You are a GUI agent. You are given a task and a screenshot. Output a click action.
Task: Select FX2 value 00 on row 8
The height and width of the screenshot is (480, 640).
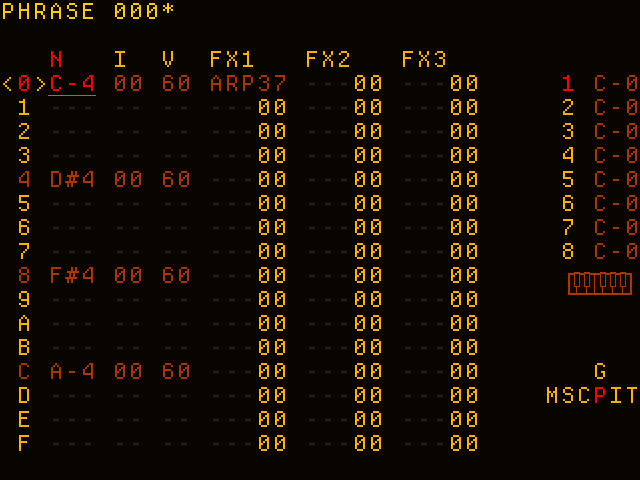click(x=368, y=276)
